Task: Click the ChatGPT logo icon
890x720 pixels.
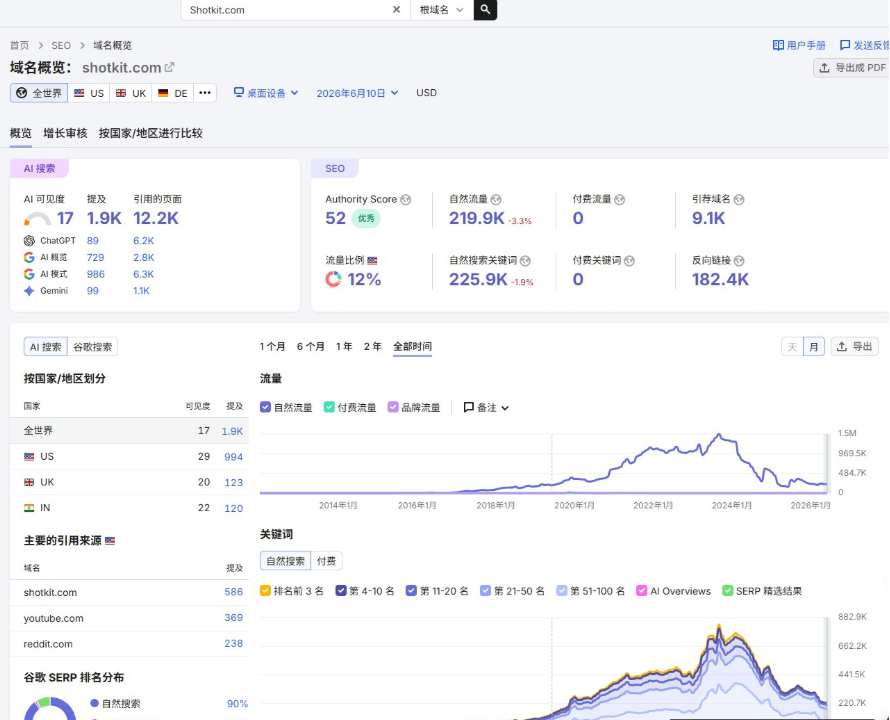Action: coord(29,241)
